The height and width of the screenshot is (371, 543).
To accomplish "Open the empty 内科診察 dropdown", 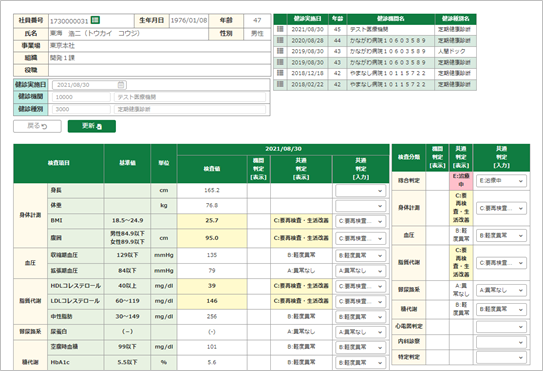I will coord(501,342).
